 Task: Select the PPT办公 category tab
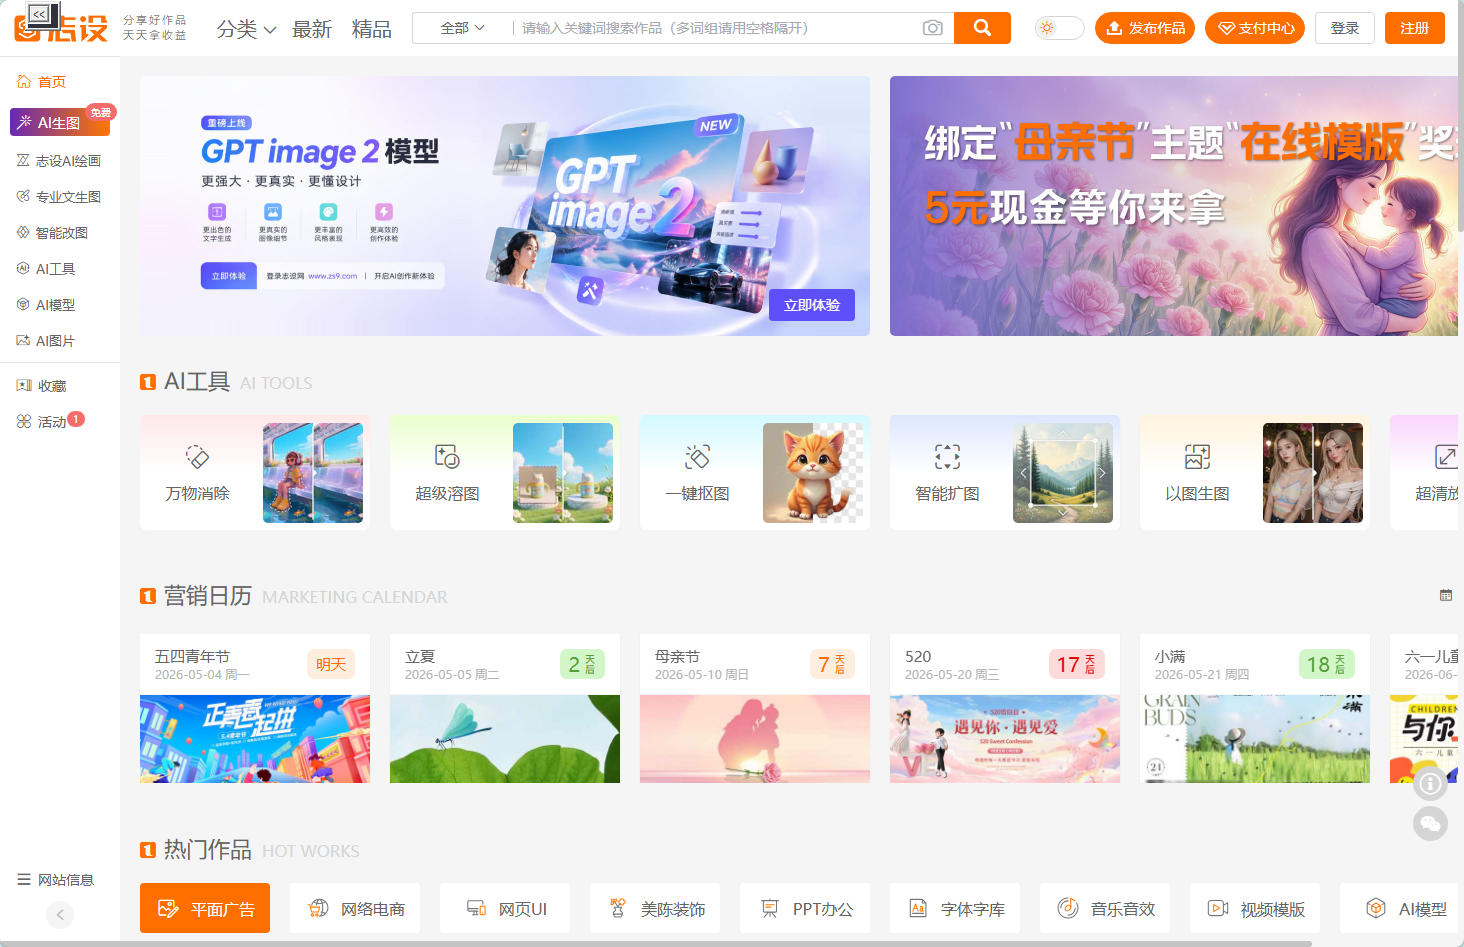[x=805, y=908]
